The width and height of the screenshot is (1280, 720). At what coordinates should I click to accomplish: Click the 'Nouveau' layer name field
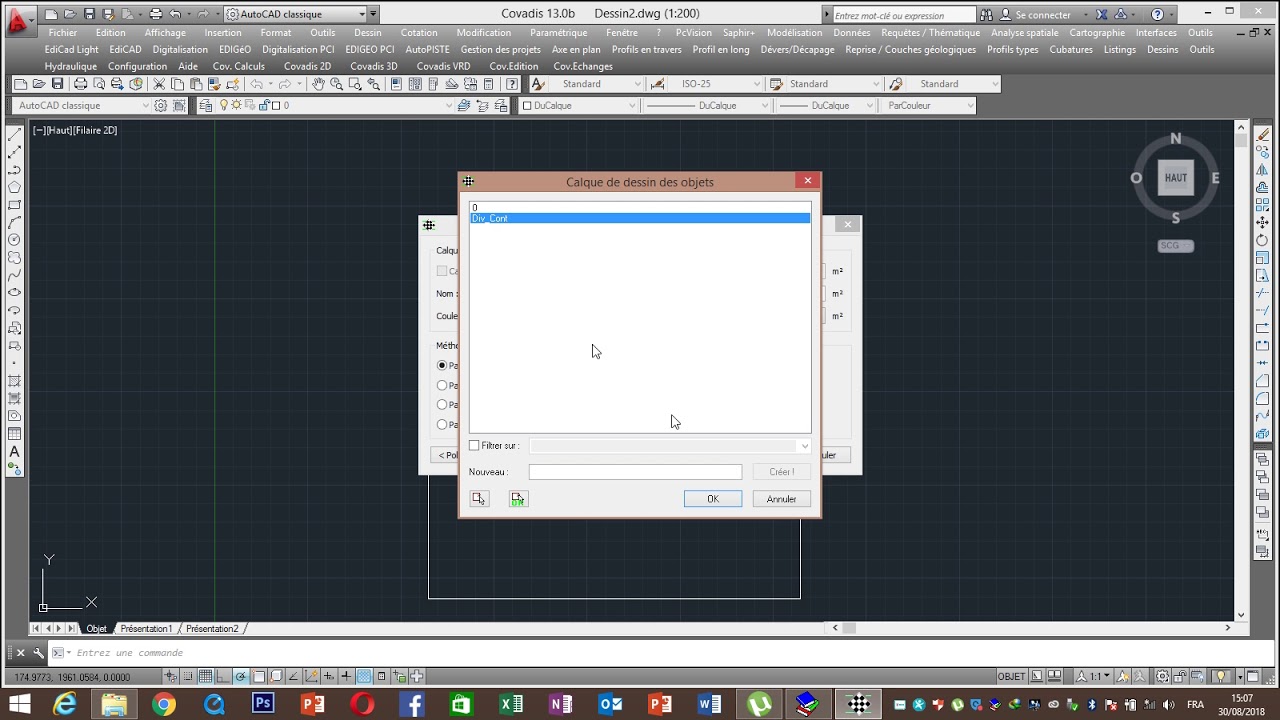tap(635, 472)
